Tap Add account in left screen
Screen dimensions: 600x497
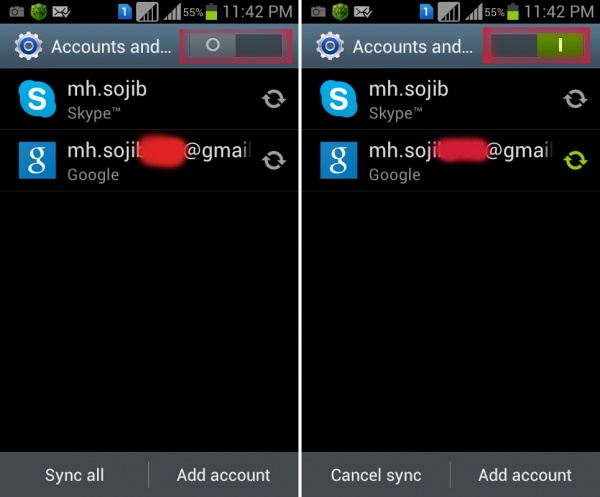(x=223, y=475)
